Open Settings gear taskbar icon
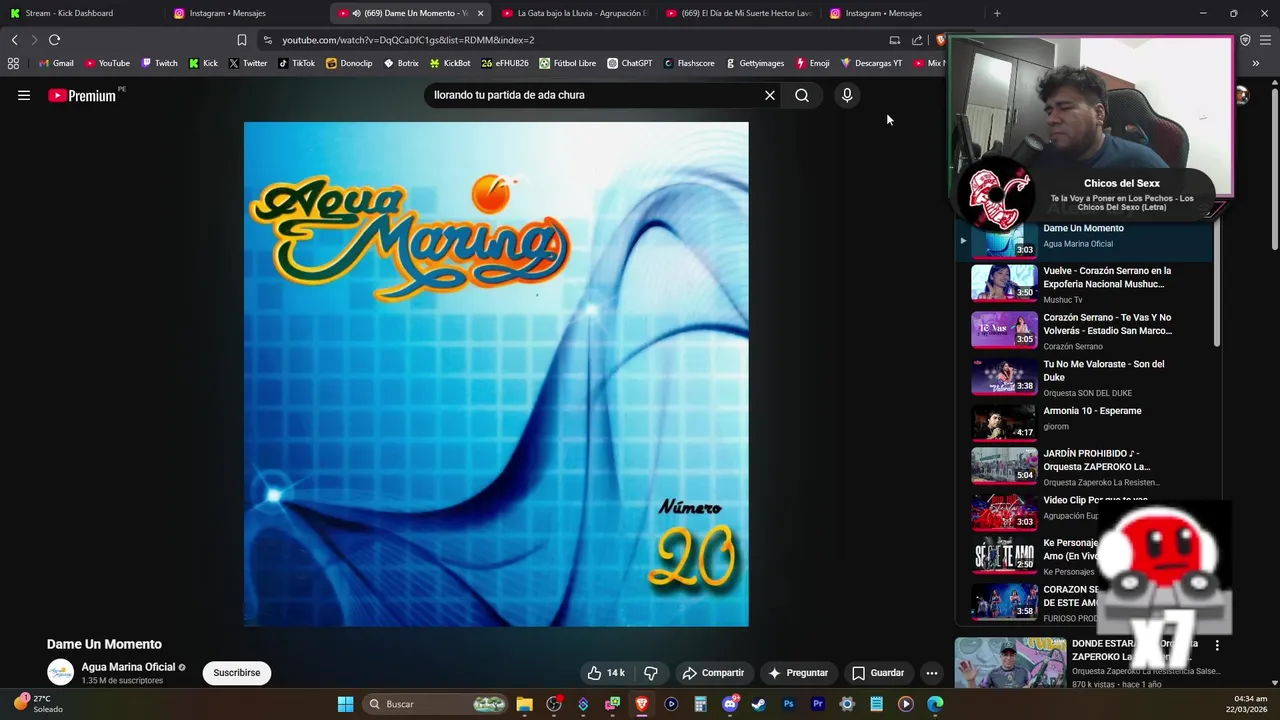The width and height of the screenshot is (1280, 720). pyautogui.click(x=847, y=704)
